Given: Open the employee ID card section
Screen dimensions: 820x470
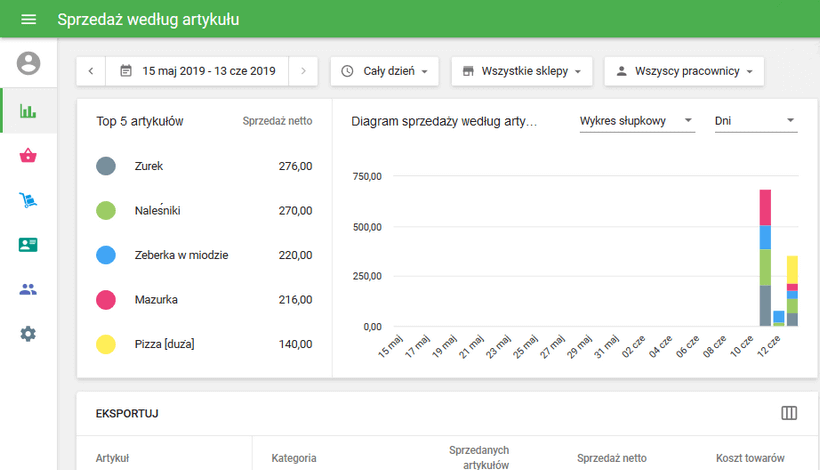Looking at the screenshot, I should coord(28,245).
